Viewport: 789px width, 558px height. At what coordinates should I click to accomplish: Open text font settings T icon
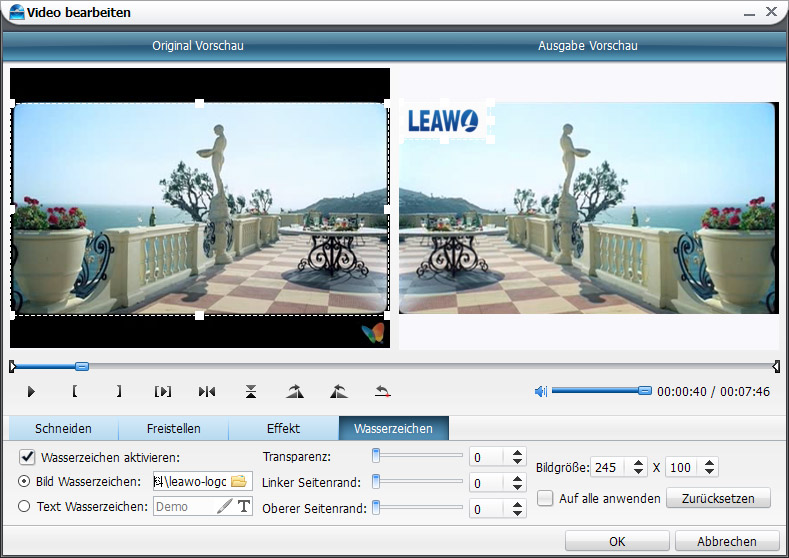pos(243,507)
